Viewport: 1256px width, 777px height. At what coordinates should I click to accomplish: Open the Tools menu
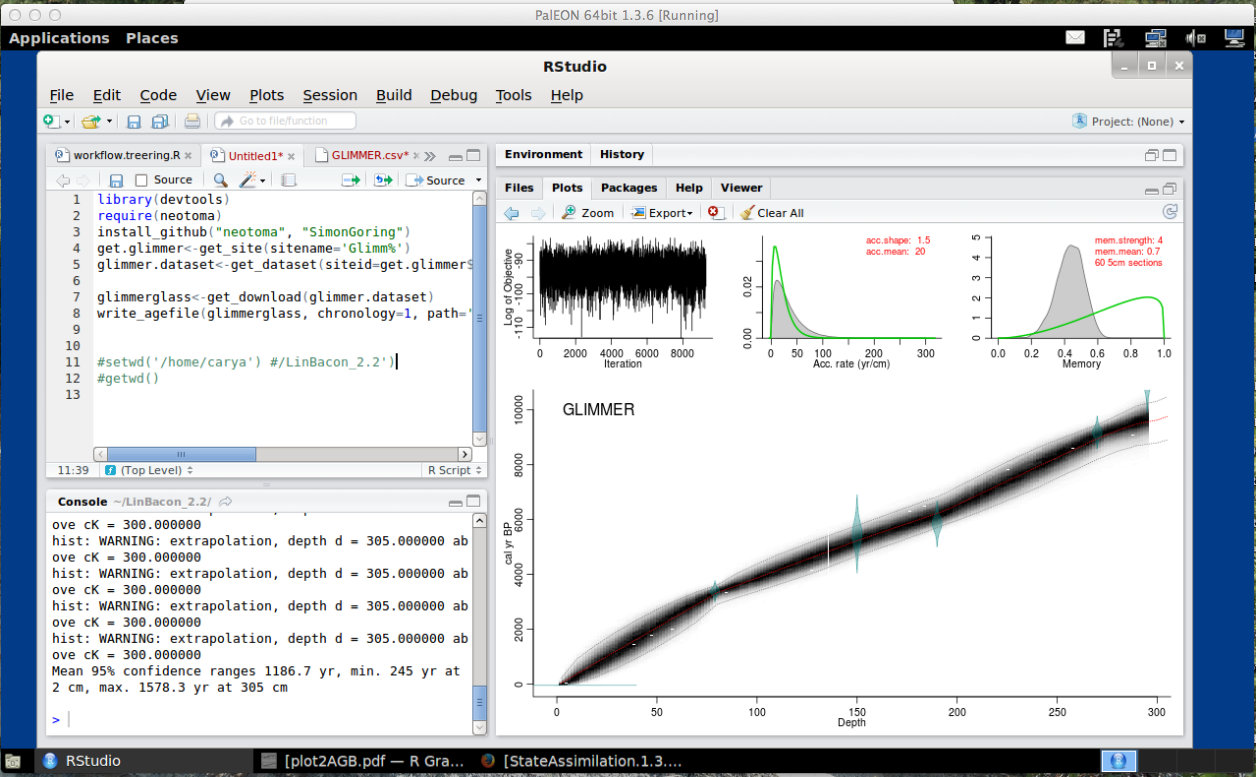(514, 95)
